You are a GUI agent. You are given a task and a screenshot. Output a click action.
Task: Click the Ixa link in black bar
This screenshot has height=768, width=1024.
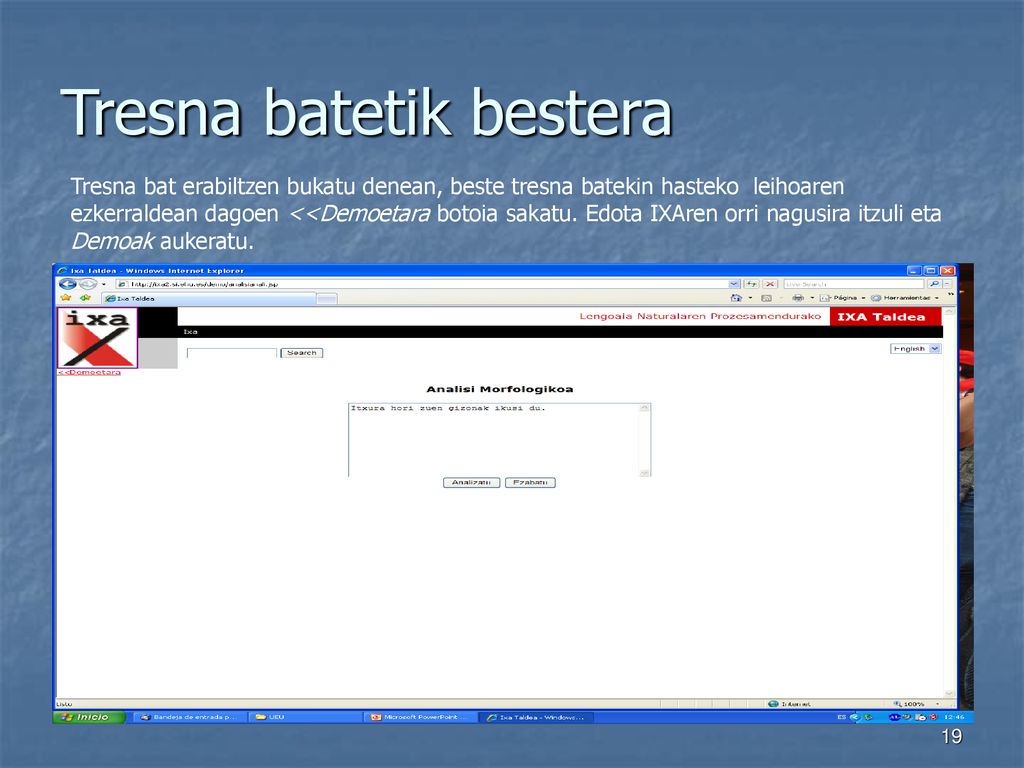pos(190,332)
